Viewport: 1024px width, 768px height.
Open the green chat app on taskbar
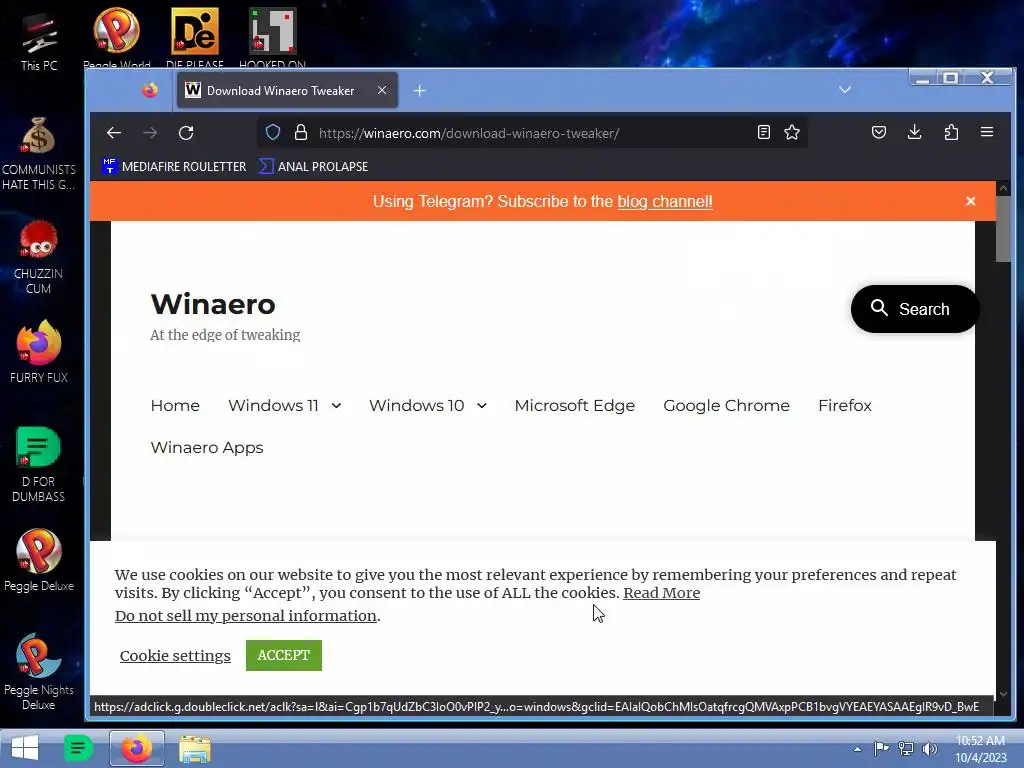[78, 748]
